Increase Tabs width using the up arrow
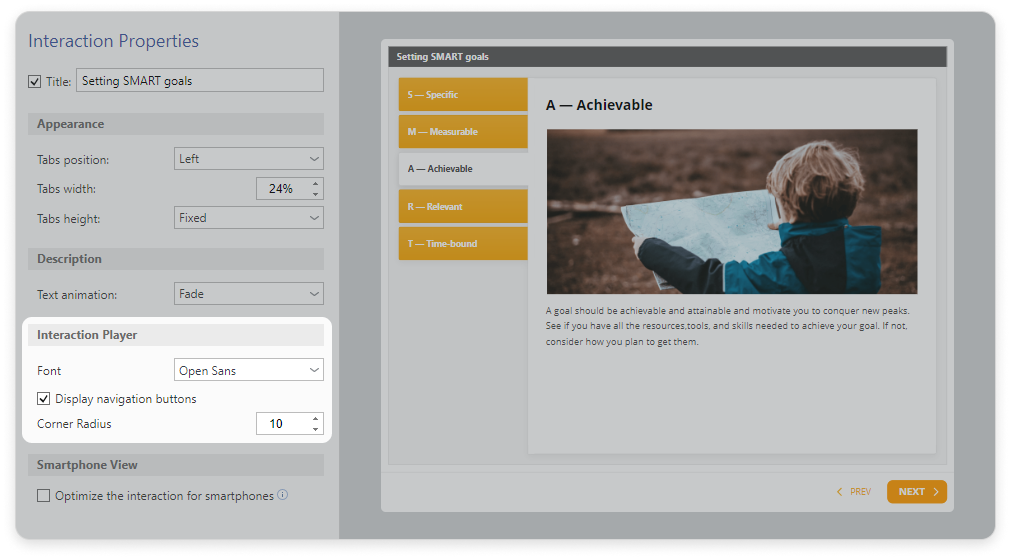The image size is (1011, 559). (x=316, y=184)
